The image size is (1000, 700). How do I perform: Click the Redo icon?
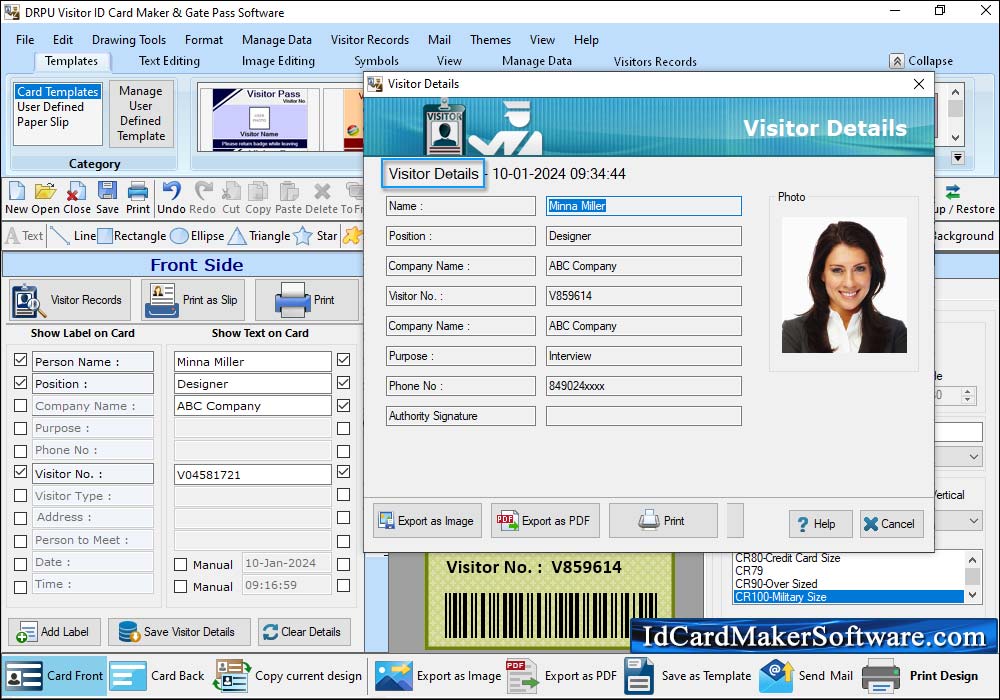point(202,198)
